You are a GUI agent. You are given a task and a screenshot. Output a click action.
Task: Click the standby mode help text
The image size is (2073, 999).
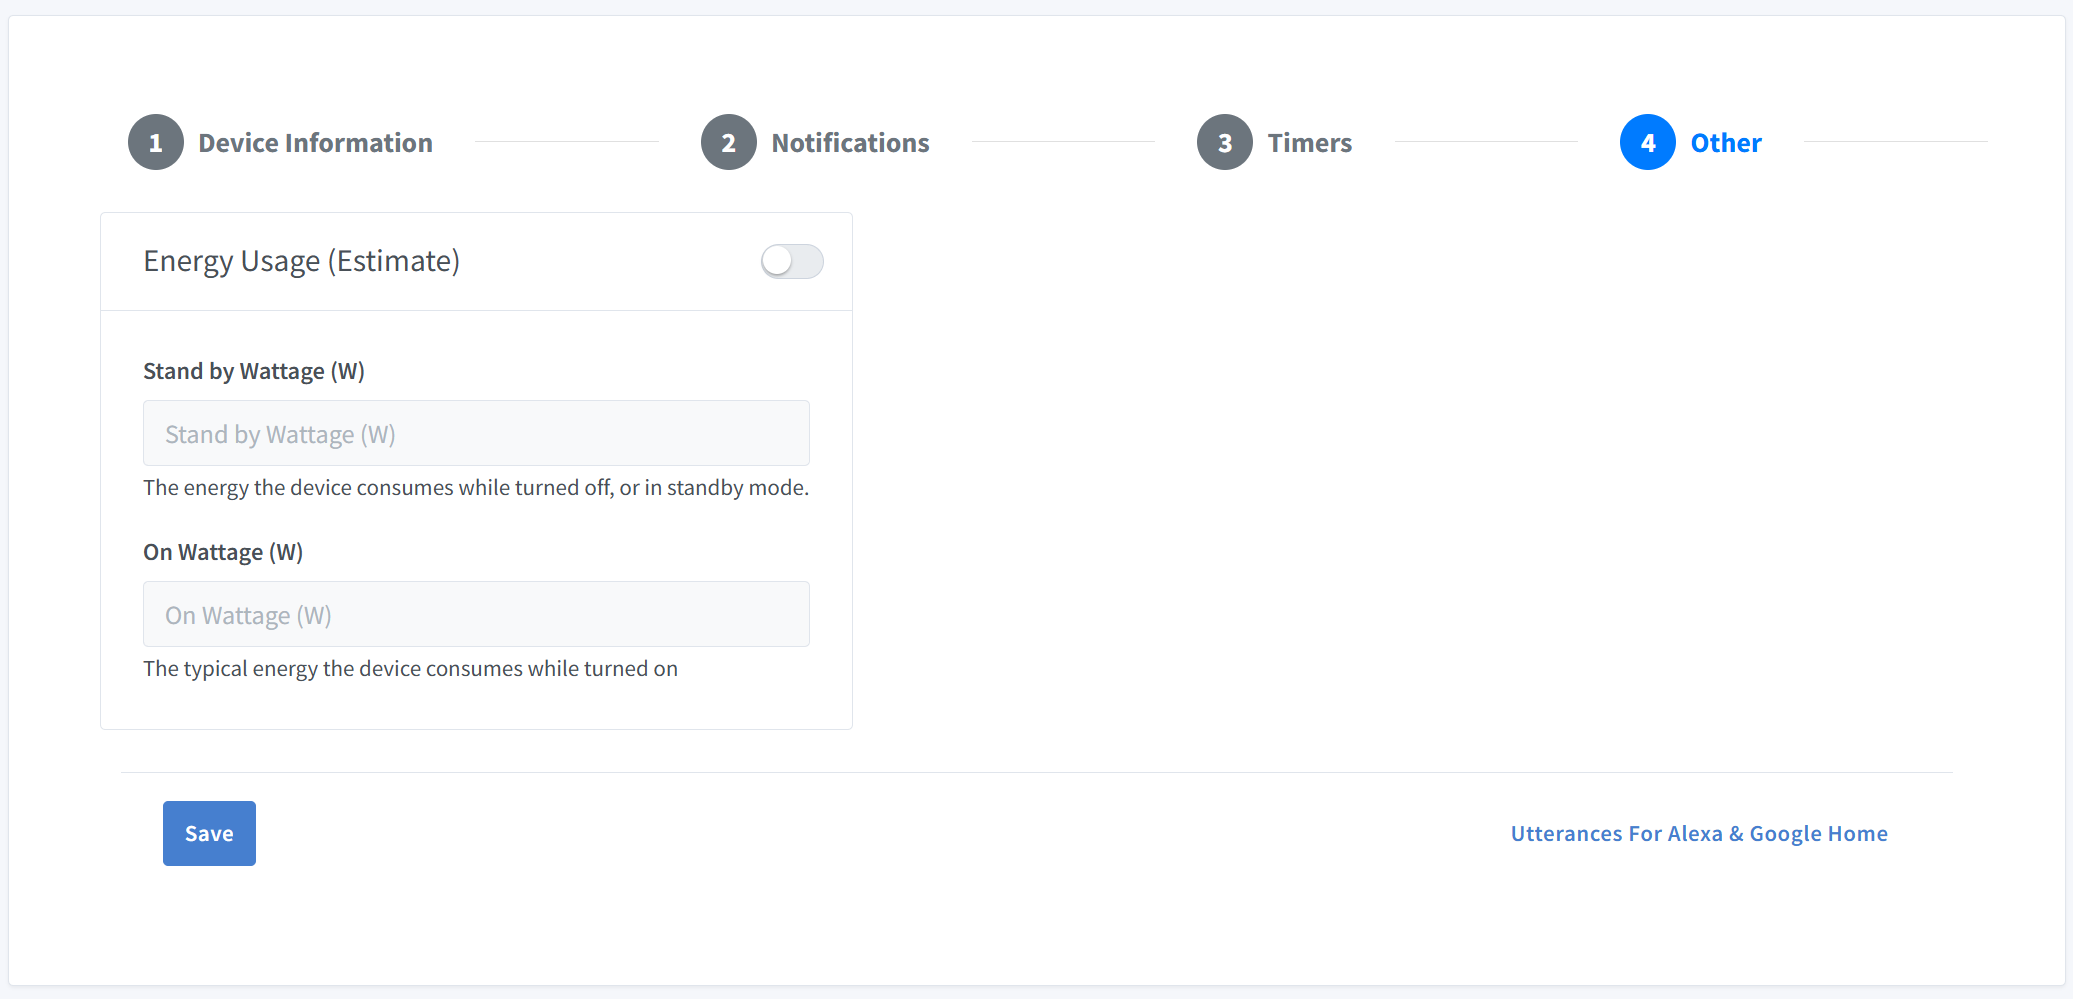[476, 488]
